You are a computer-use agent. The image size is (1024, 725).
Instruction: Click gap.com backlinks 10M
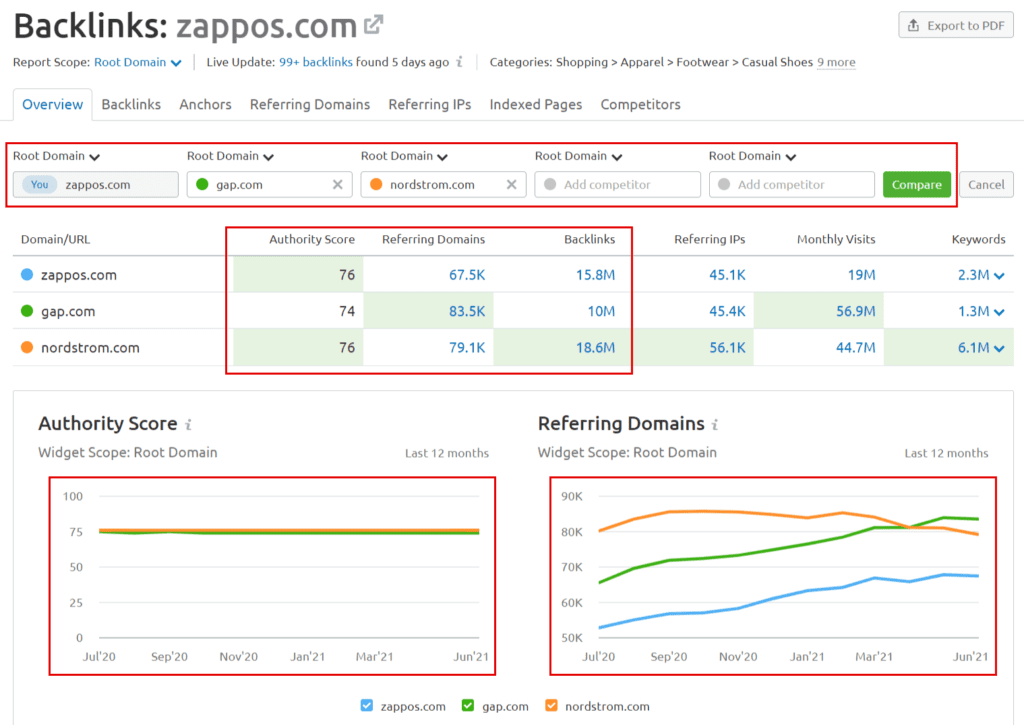click(x=601, y=312)
